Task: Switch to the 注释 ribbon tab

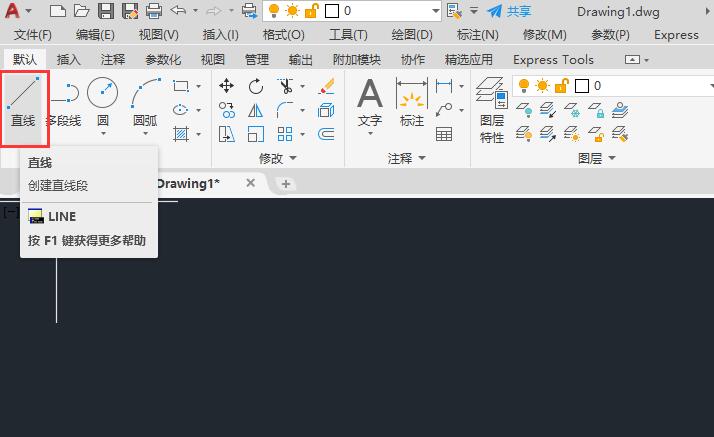Action: [x=113, y=59]
